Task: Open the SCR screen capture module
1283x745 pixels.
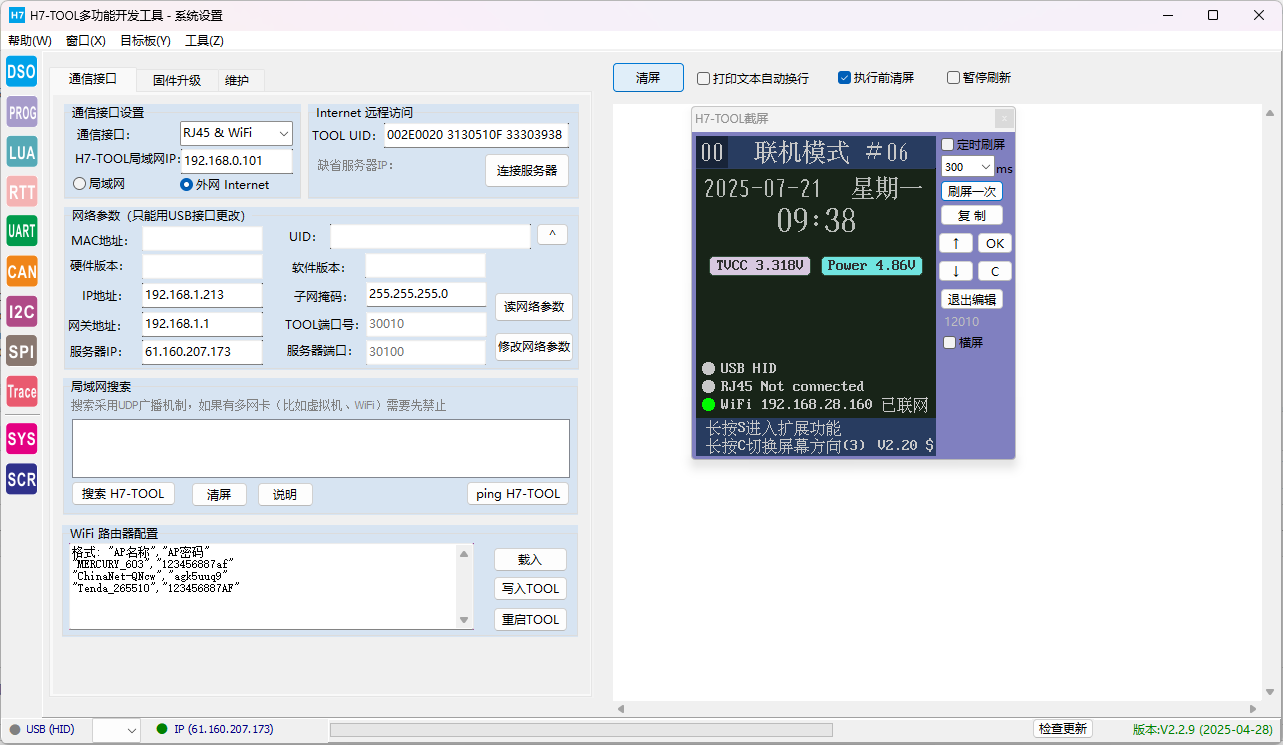Action: [22, 479]
